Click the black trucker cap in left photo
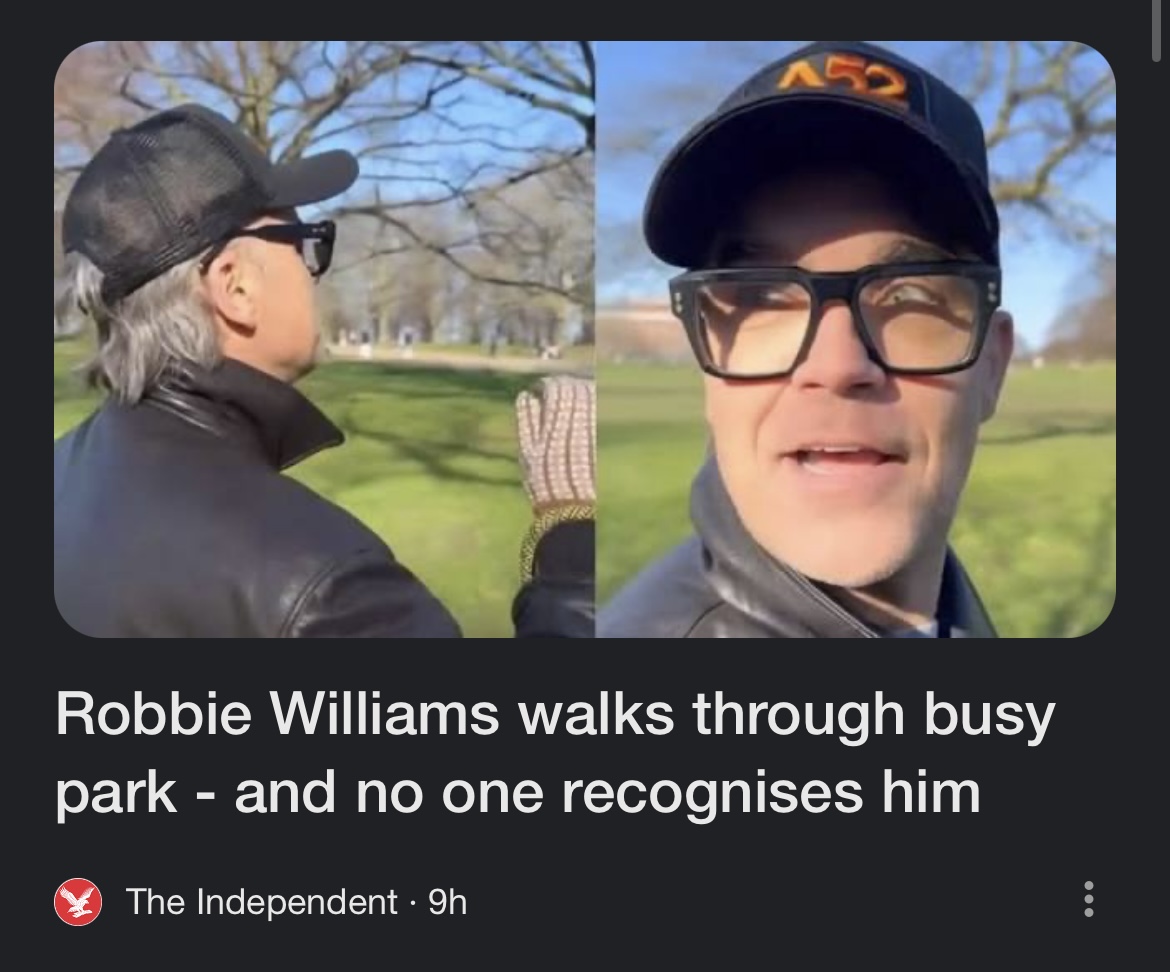The height and width of the screenshot is (972, 1170). (x=194, y=198)
